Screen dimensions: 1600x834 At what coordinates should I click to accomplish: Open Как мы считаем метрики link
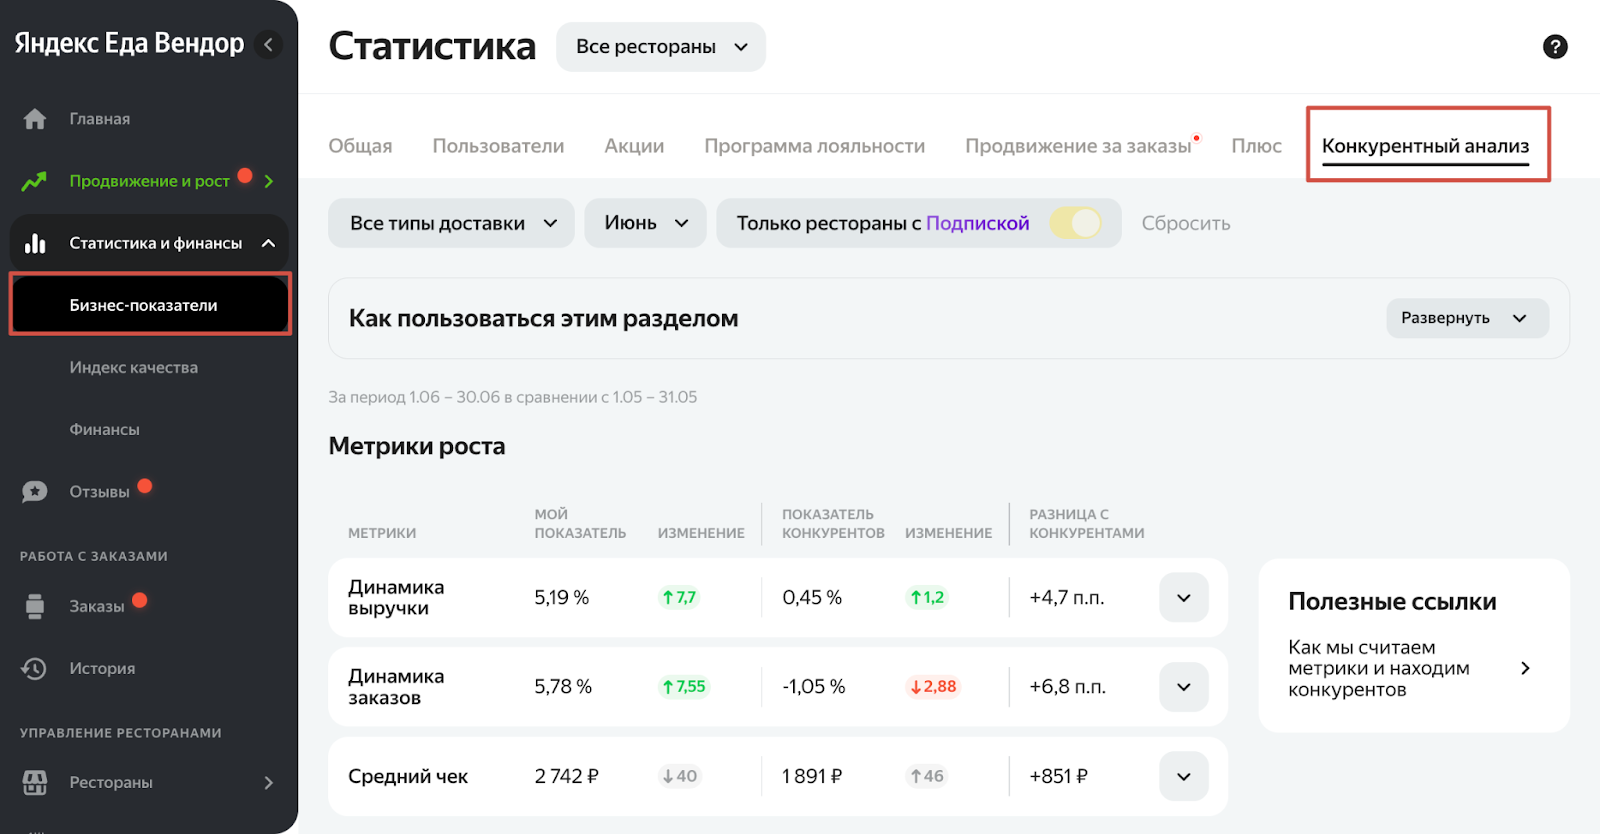(1410, 668)
